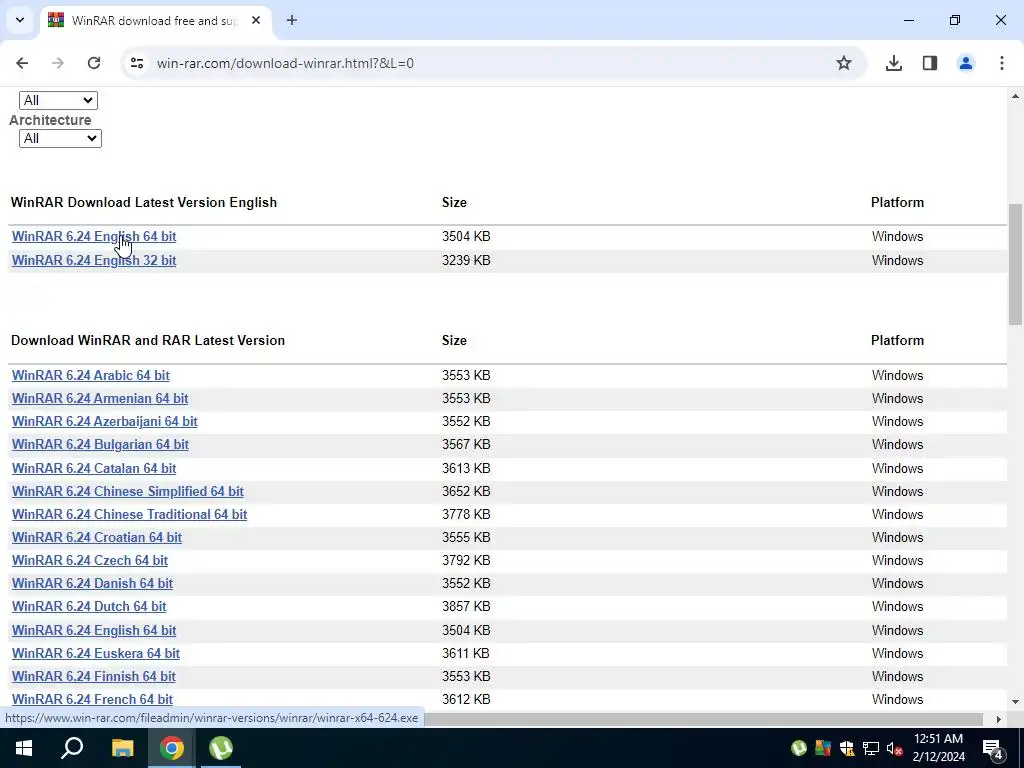
Task: Go back to previous page
Action: coord(22,63)
